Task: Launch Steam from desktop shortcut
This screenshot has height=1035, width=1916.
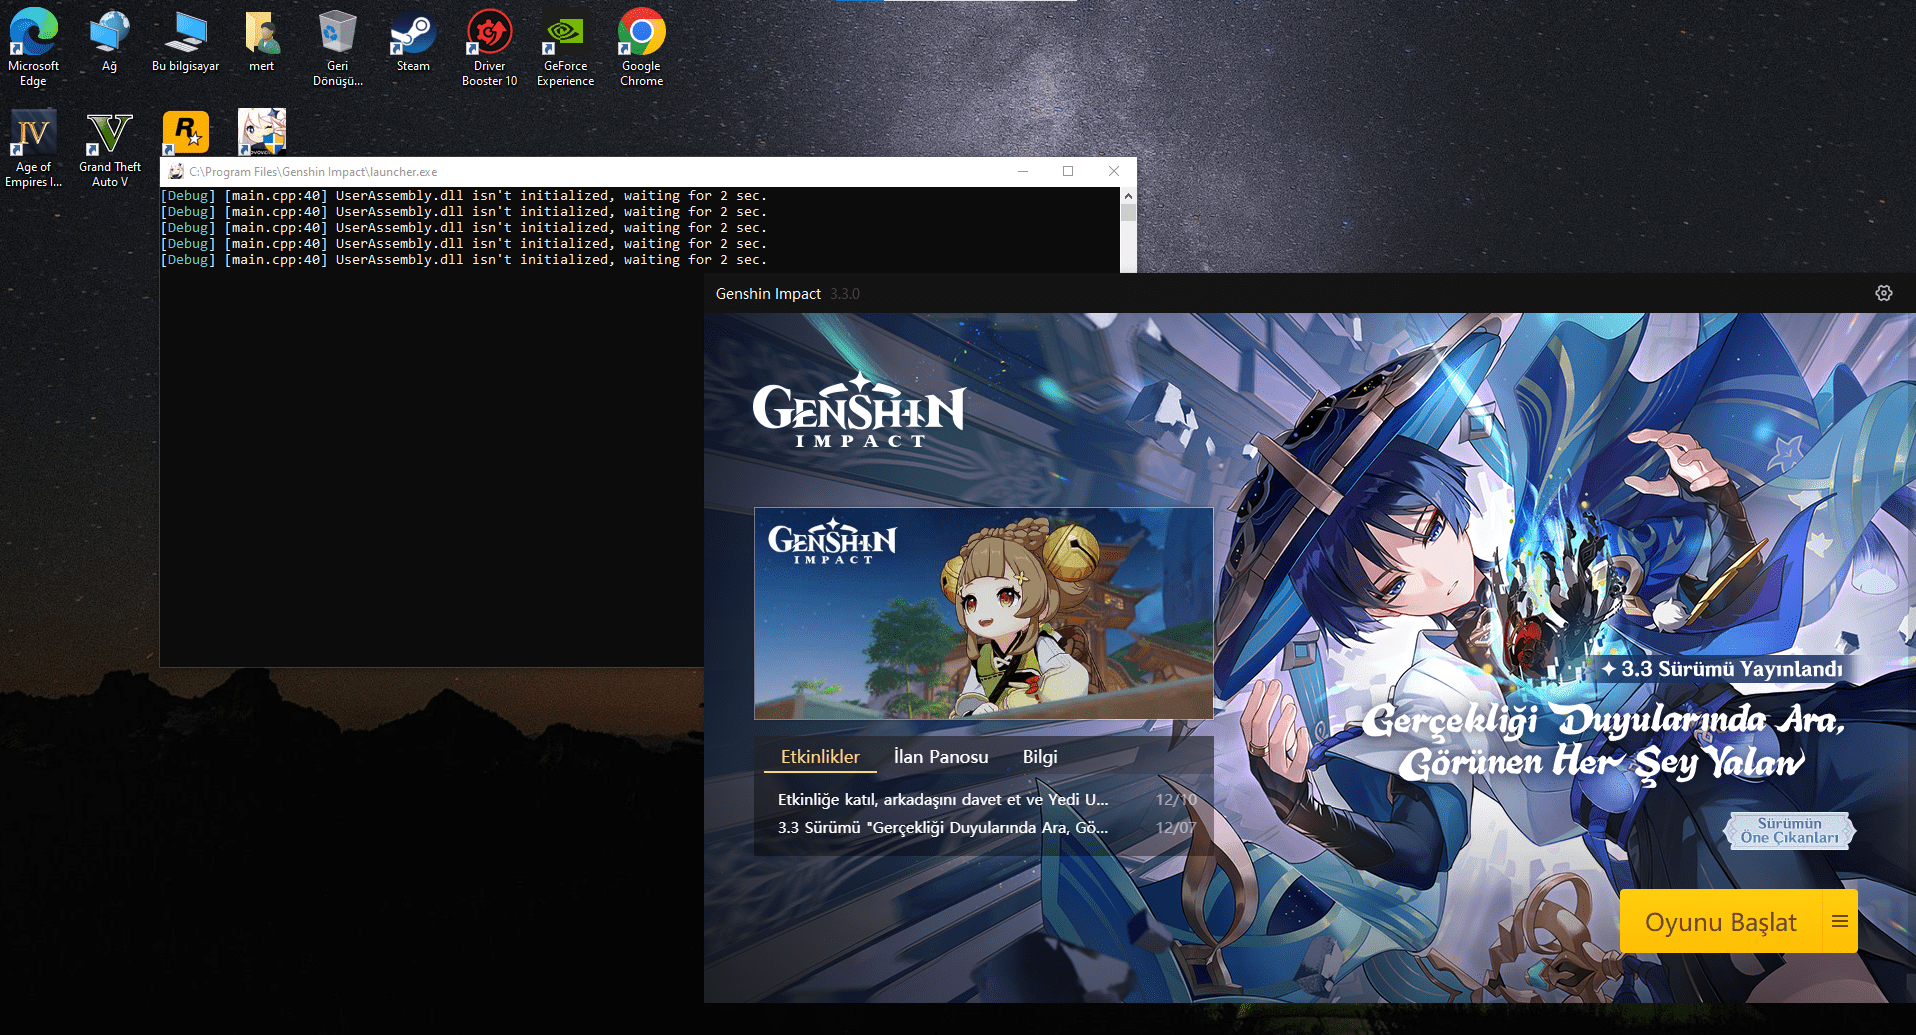Action: 413,40
